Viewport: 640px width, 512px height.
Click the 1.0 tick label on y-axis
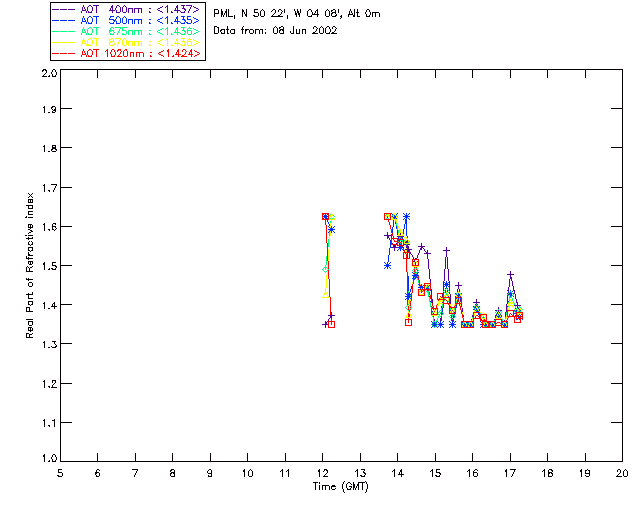(x=47, y=459)
